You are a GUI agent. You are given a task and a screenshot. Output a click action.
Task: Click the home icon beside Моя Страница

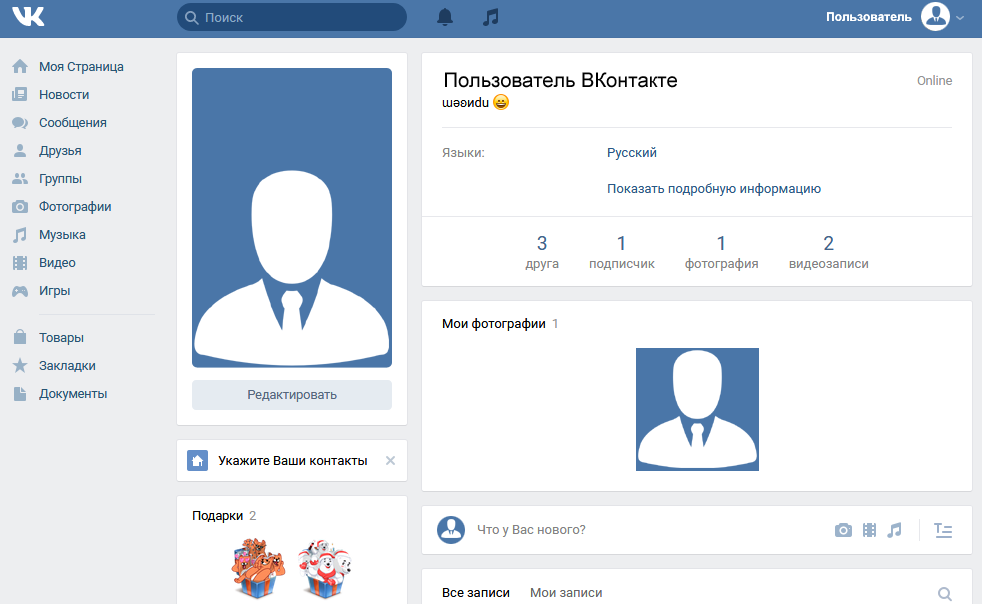[20, 66]
